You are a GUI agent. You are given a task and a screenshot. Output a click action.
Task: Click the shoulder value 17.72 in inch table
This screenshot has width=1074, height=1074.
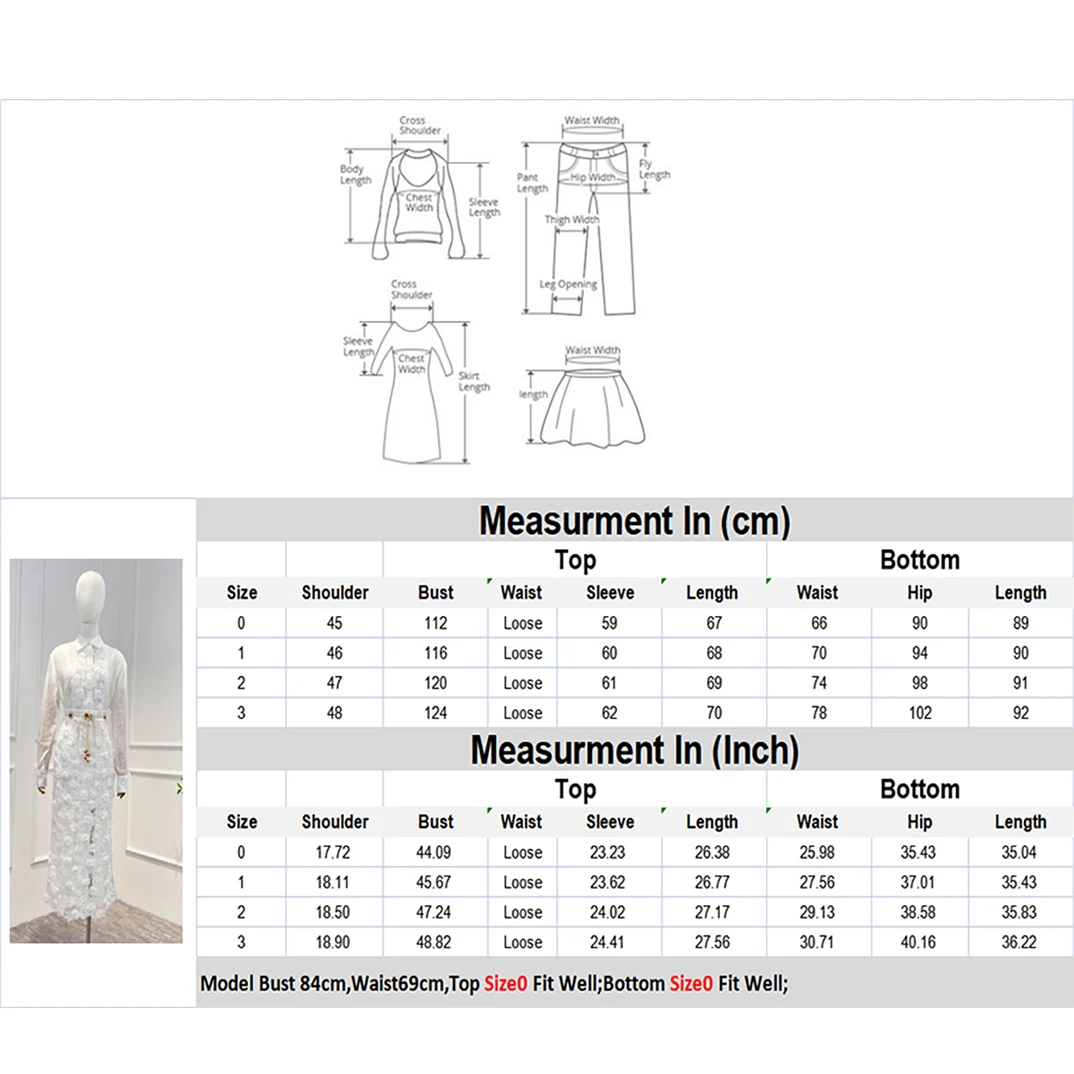[x=333, y=853]
